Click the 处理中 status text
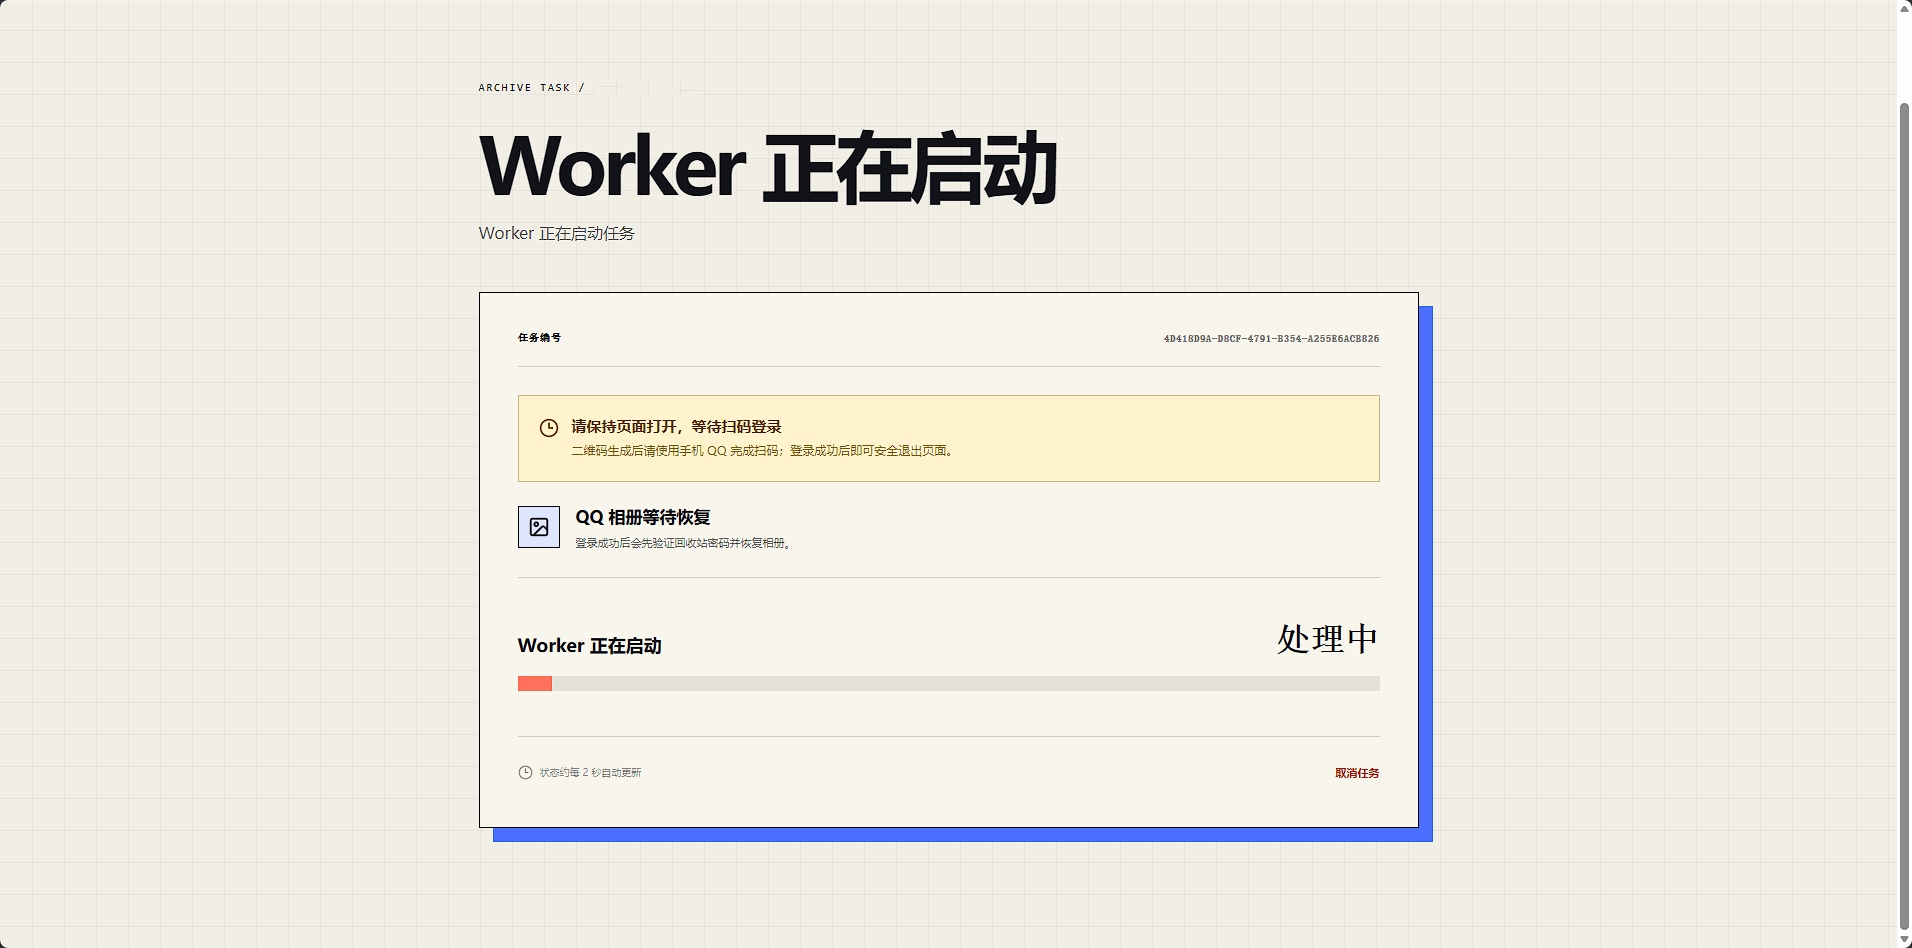The height and width of the screenshot is (948, 1912). pyautogui.click(x=1328, y=639)
